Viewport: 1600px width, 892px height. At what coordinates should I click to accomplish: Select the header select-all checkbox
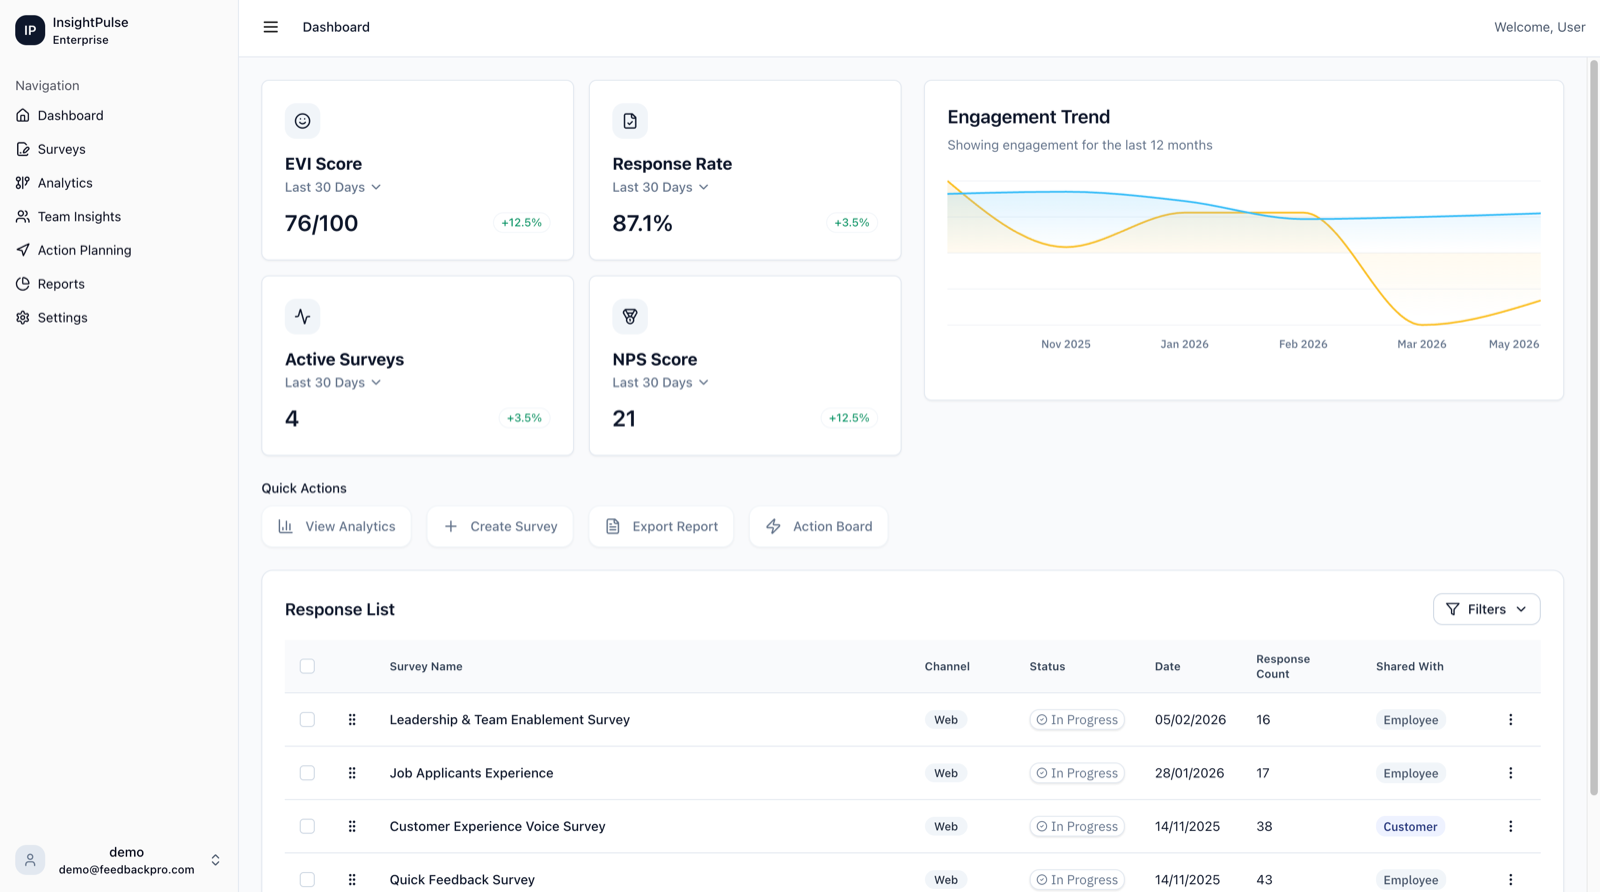click(307, 666)
